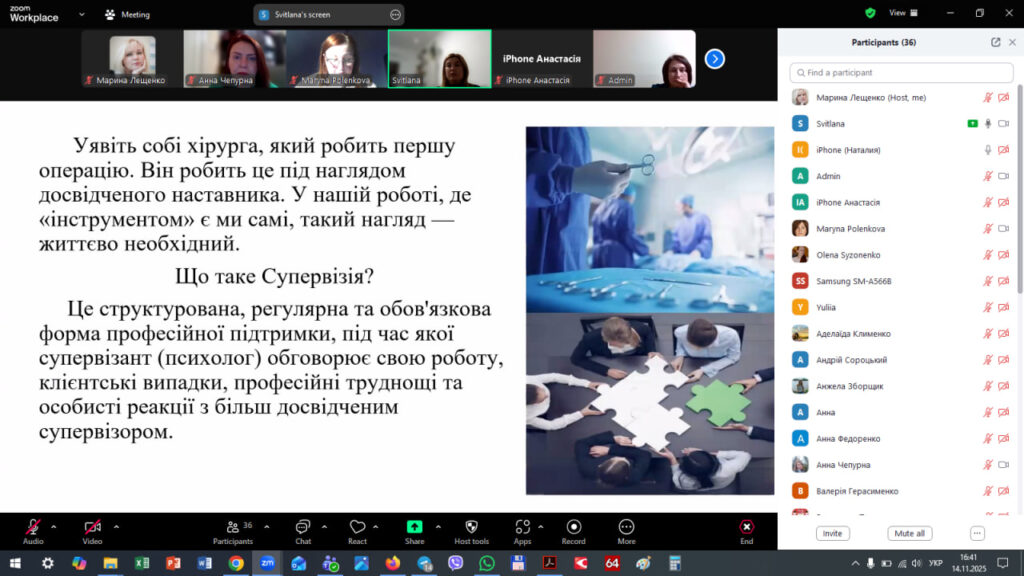Open the View layout dropdown
The width and height of the screenshot is (1024, 576).
(901, 13)
